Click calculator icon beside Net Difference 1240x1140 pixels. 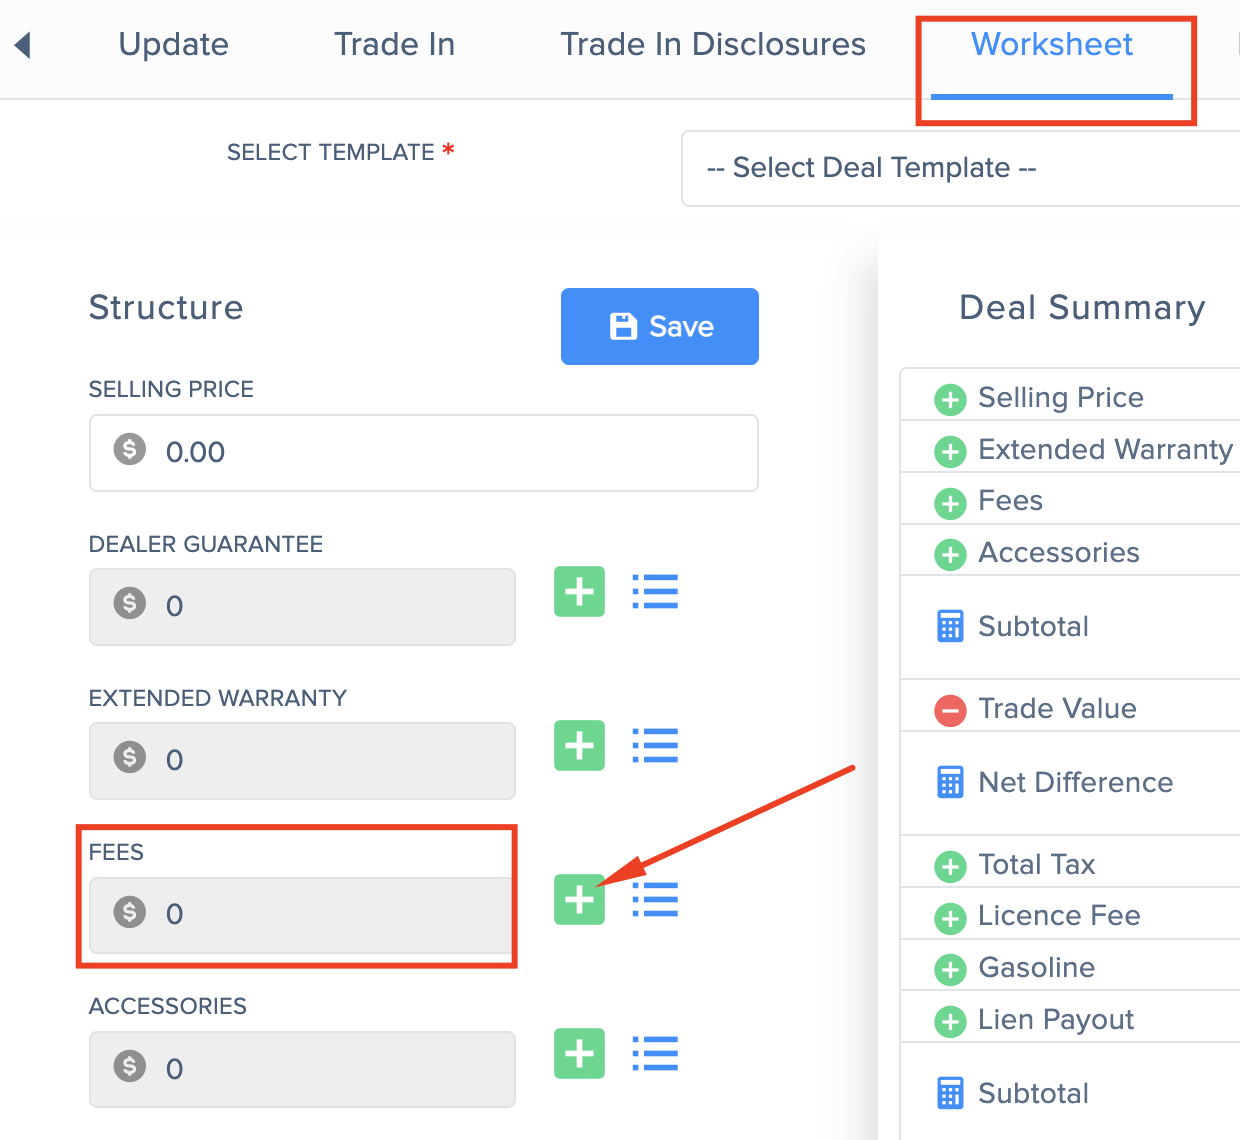(x=950, y=782)
